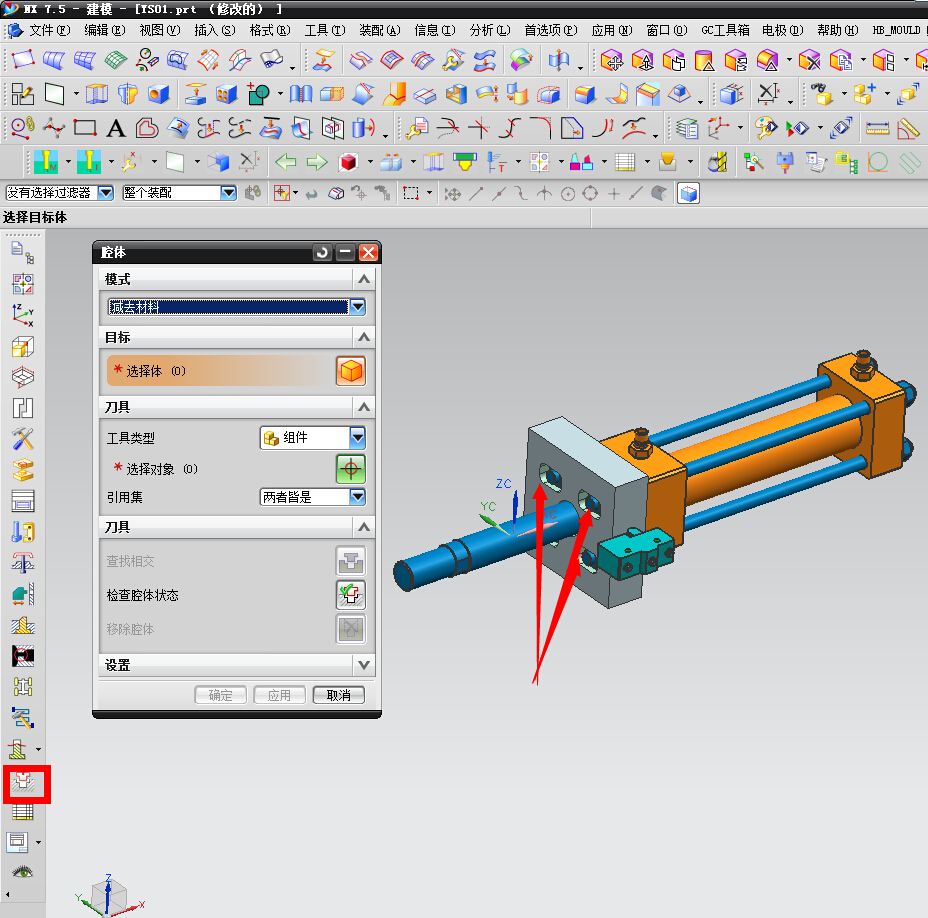The height and width of the screenshot is (918, 928).
Task: Expand the 设置 section
Action: pyautogui.click(x=364, y=665)
